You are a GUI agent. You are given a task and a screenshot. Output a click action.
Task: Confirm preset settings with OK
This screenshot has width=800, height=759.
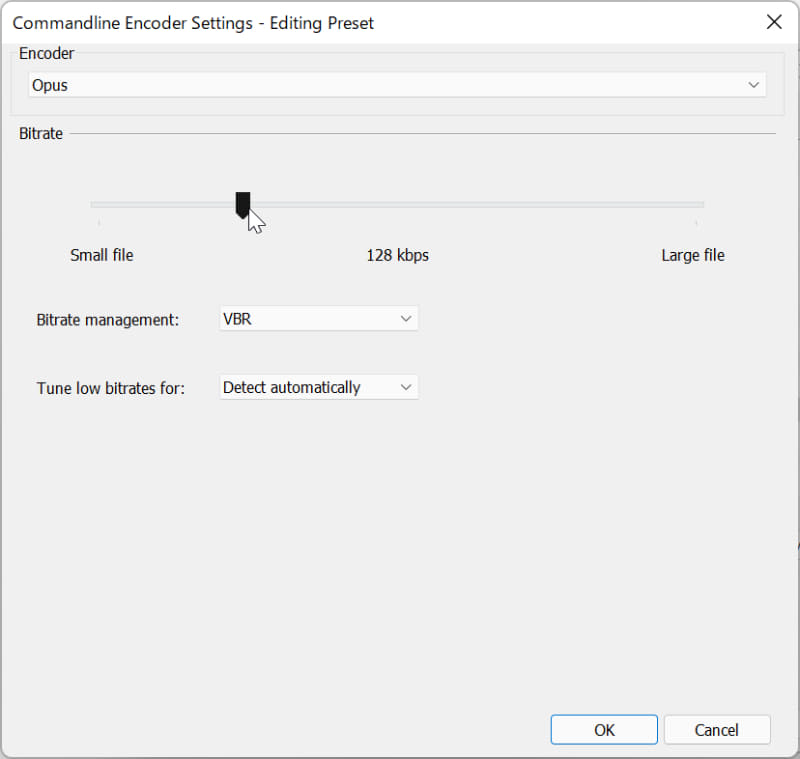(x=603, y=729)
